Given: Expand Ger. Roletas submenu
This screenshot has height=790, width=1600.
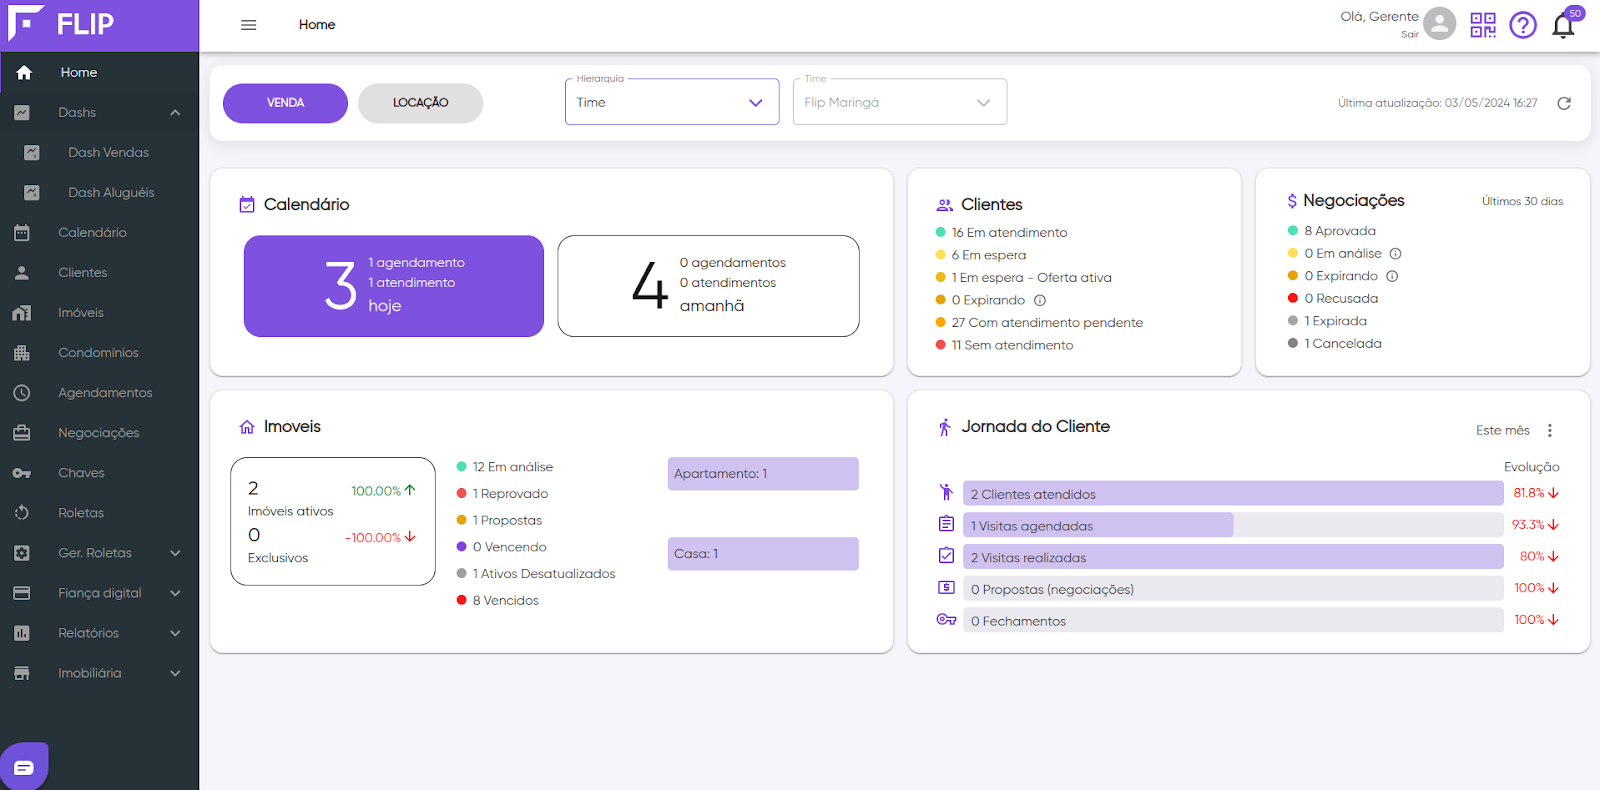Looking at the screenshot, I should 175,553.
